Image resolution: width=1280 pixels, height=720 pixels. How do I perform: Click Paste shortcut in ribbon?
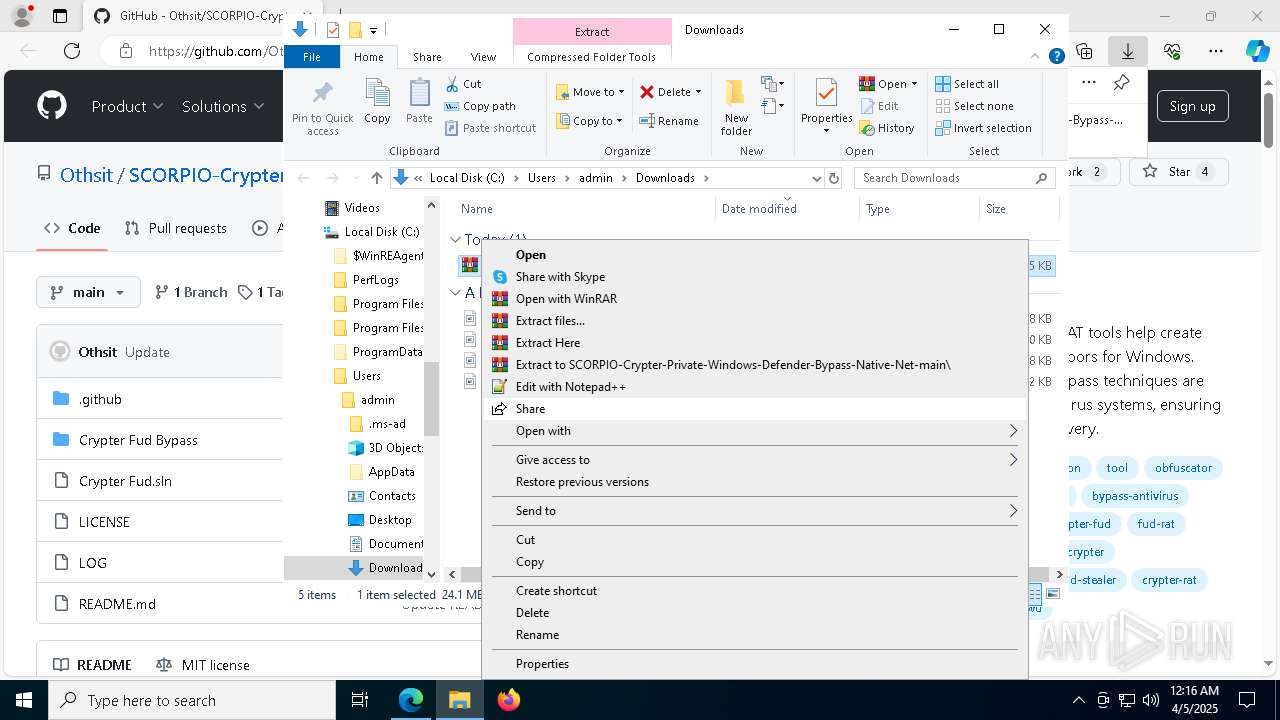point(490,128)
